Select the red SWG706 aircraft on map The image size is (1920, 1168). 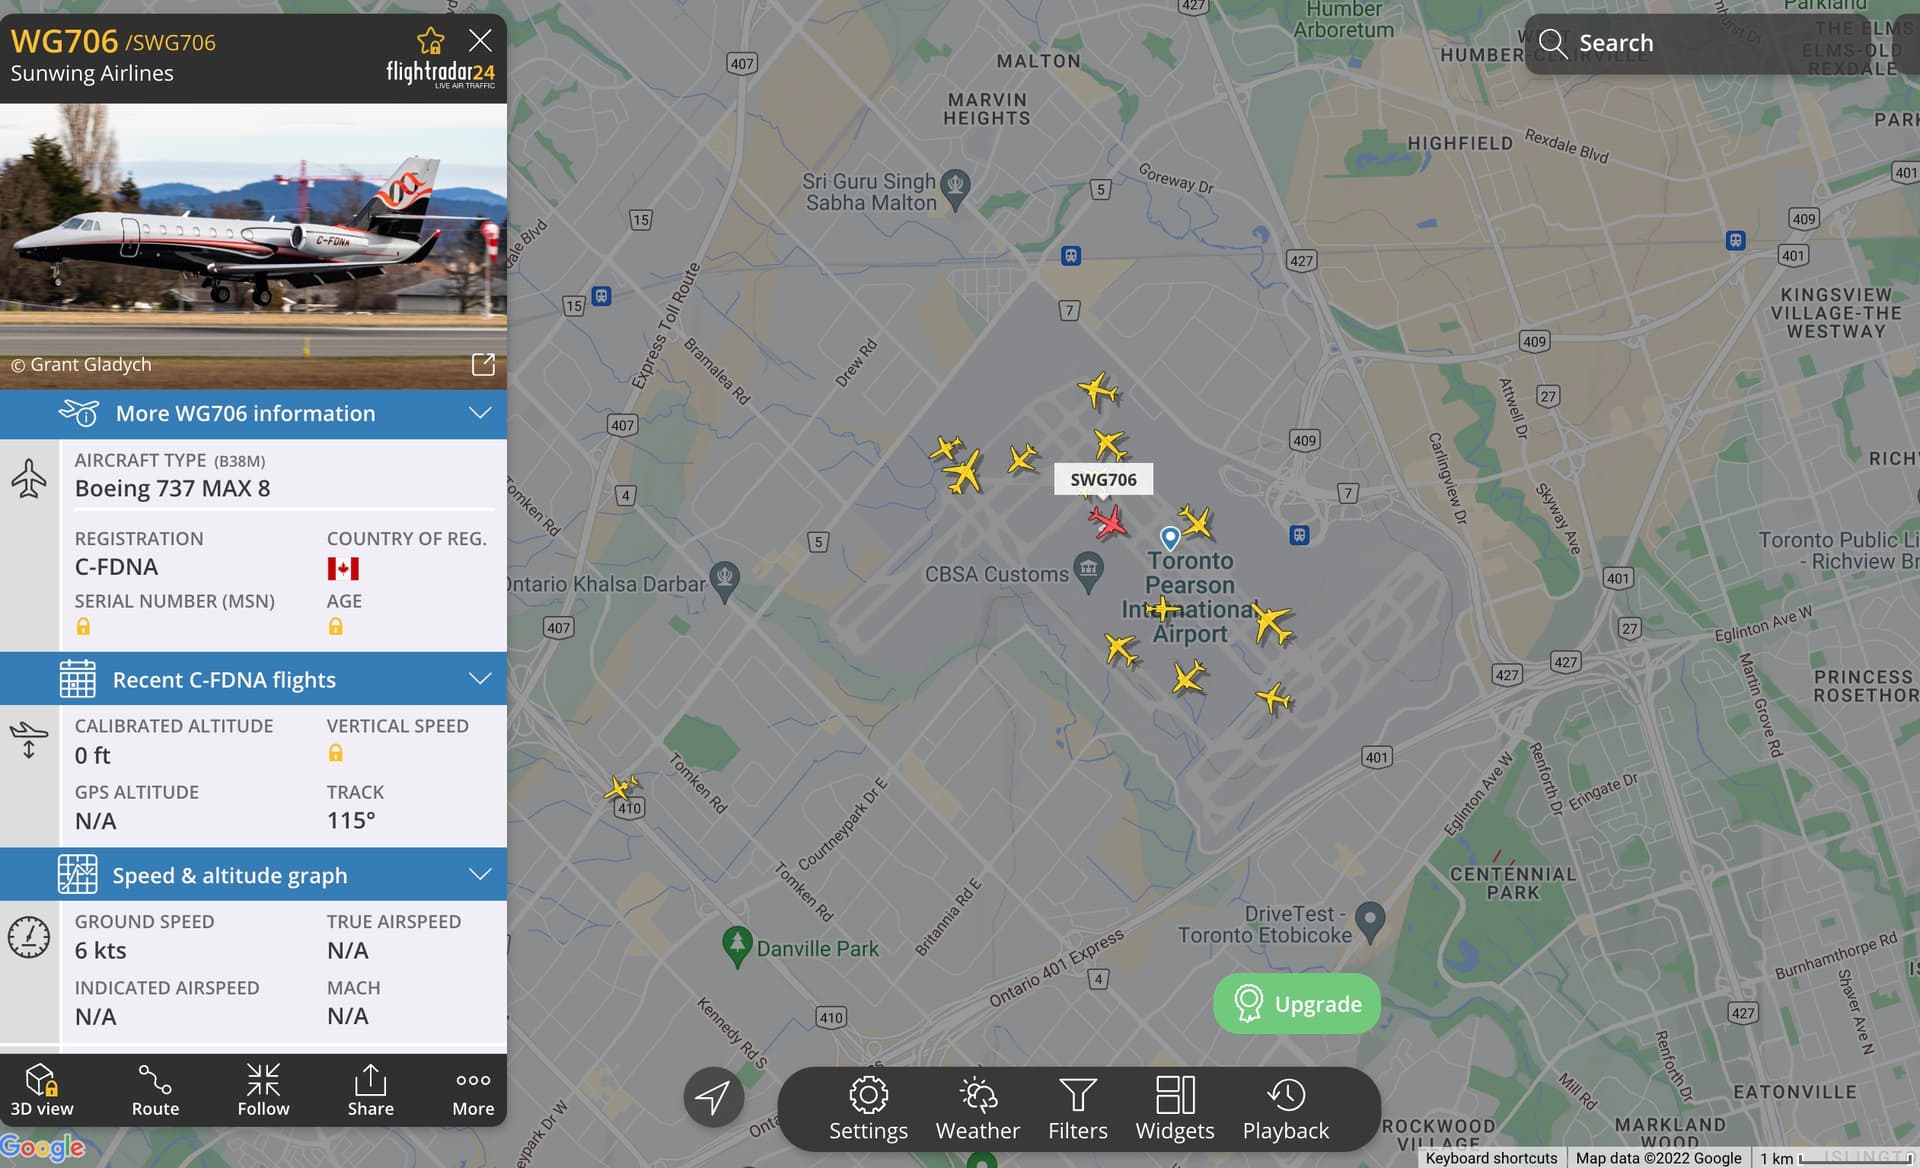point(1107,521)
